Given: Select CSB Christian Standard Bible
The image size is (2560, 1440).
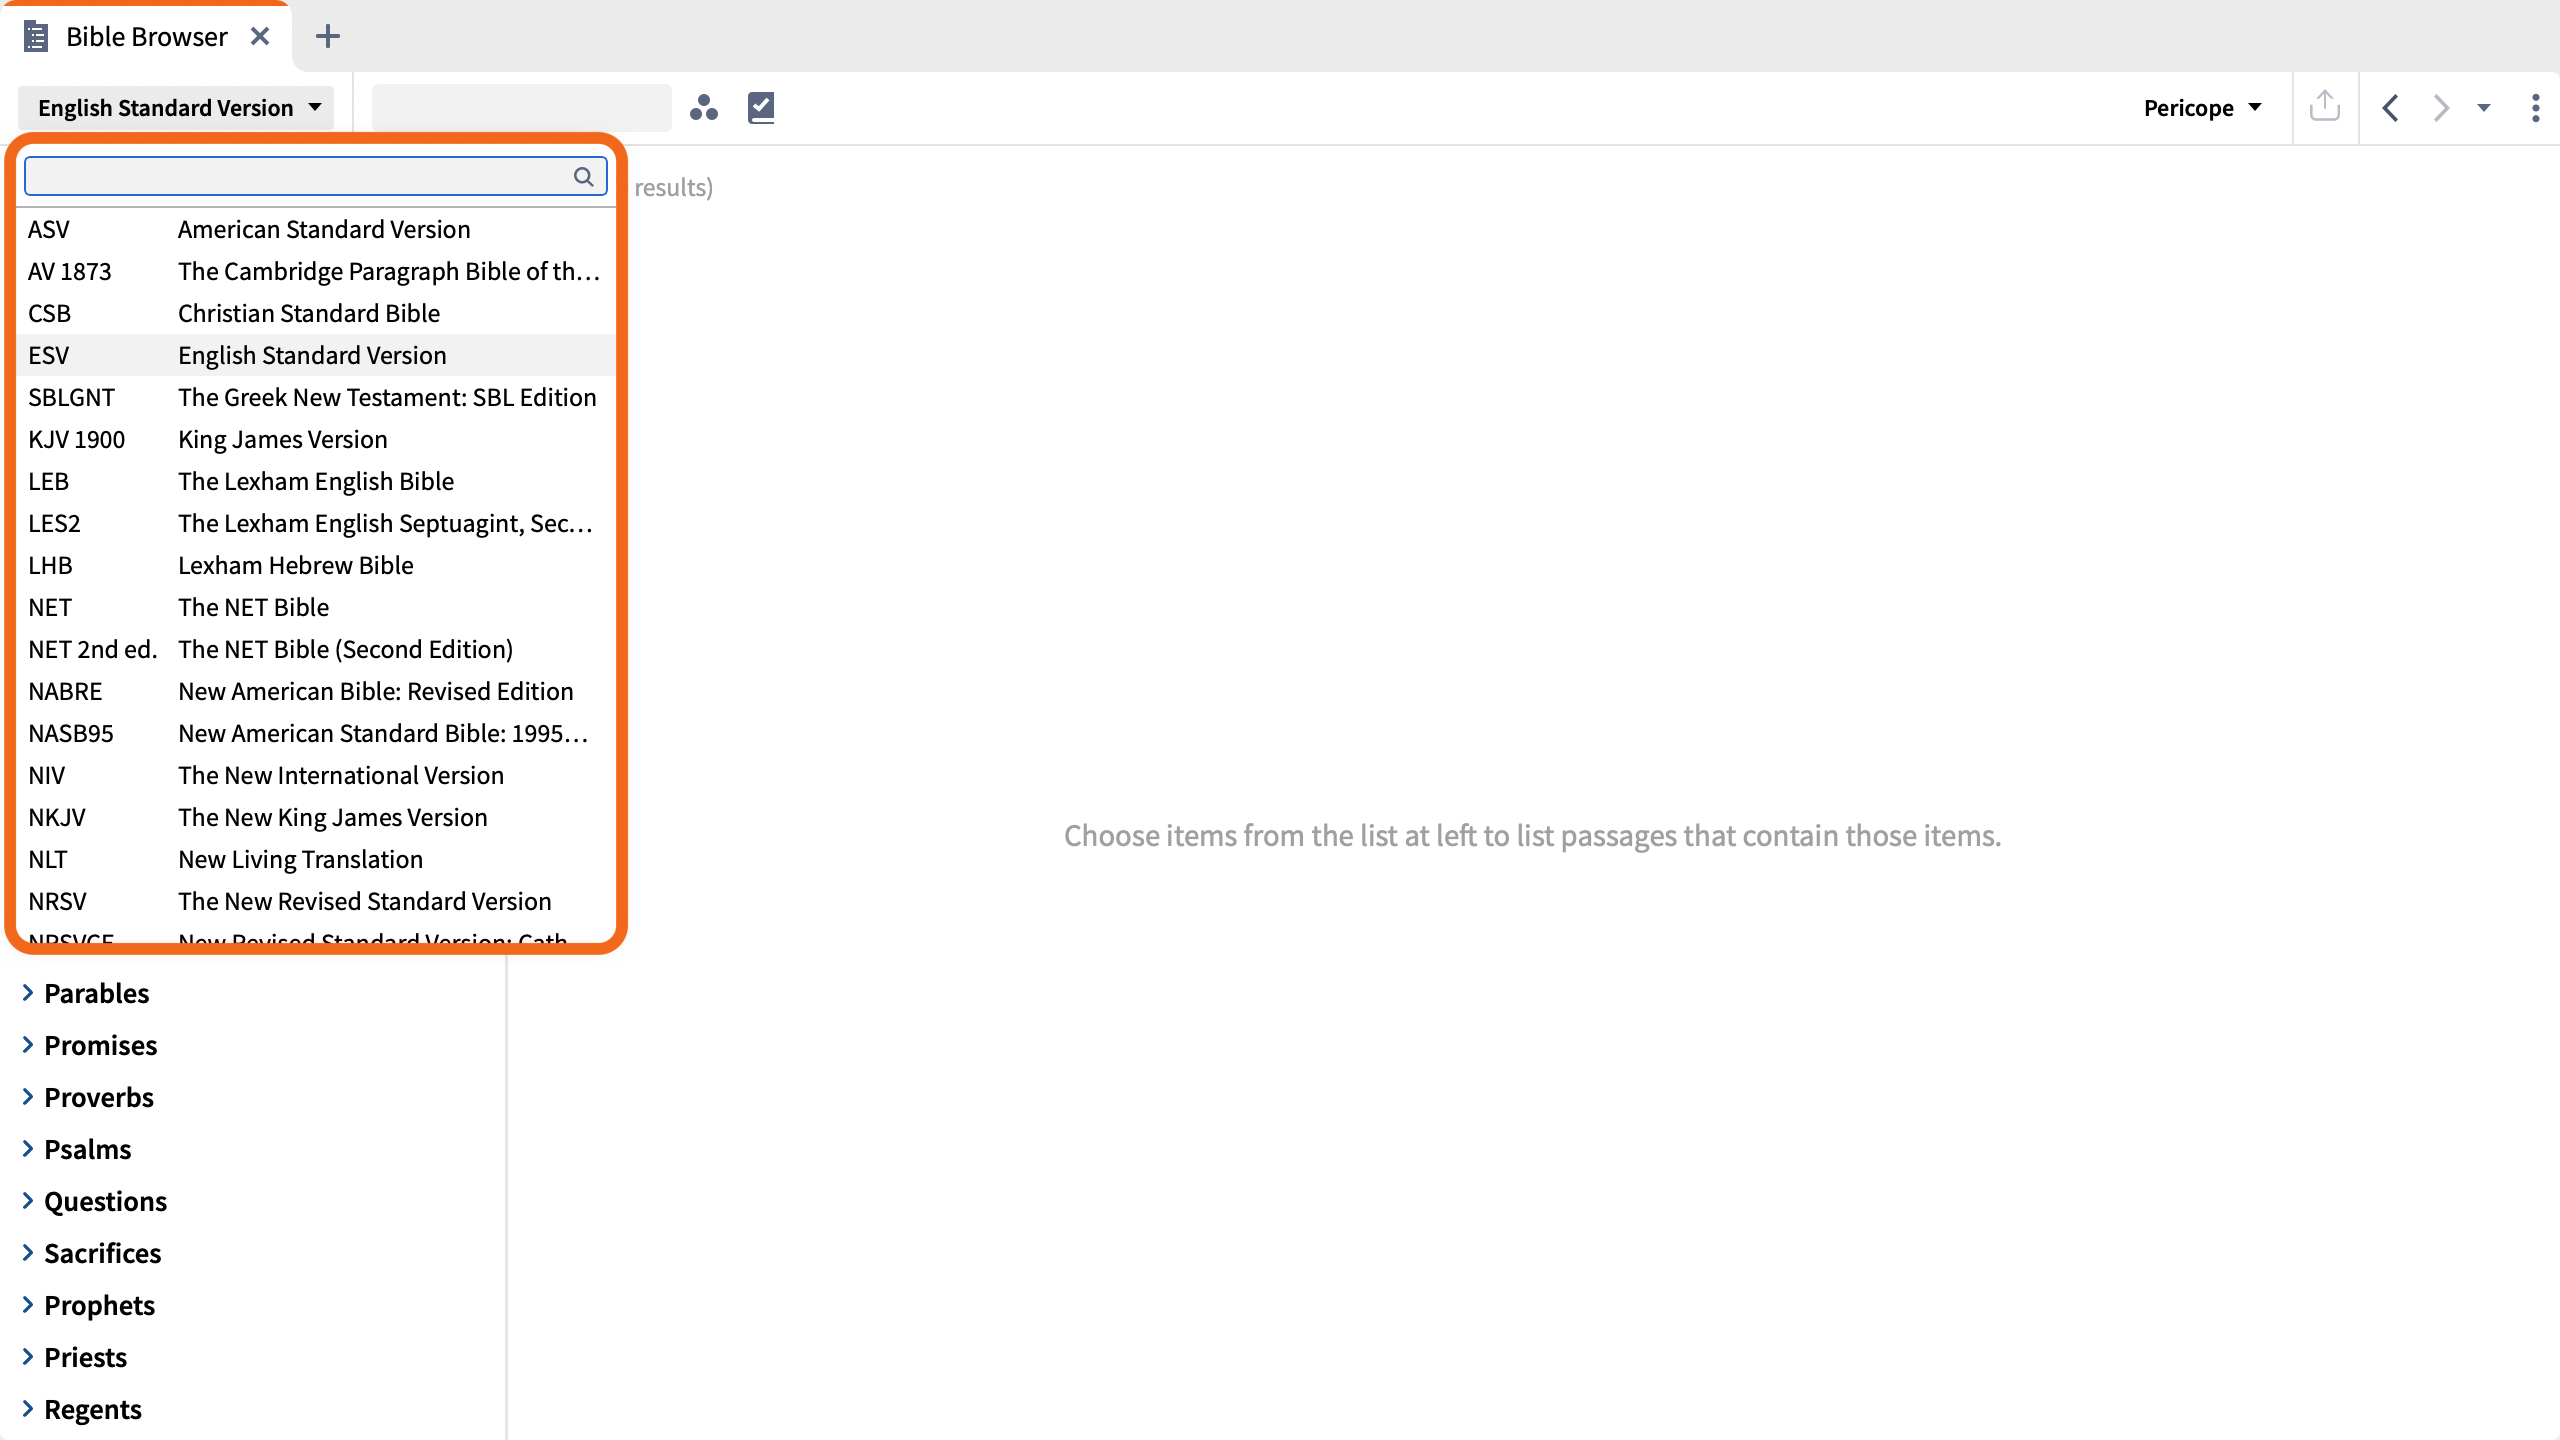Looking at the screenshot, I should click(316, 313).
